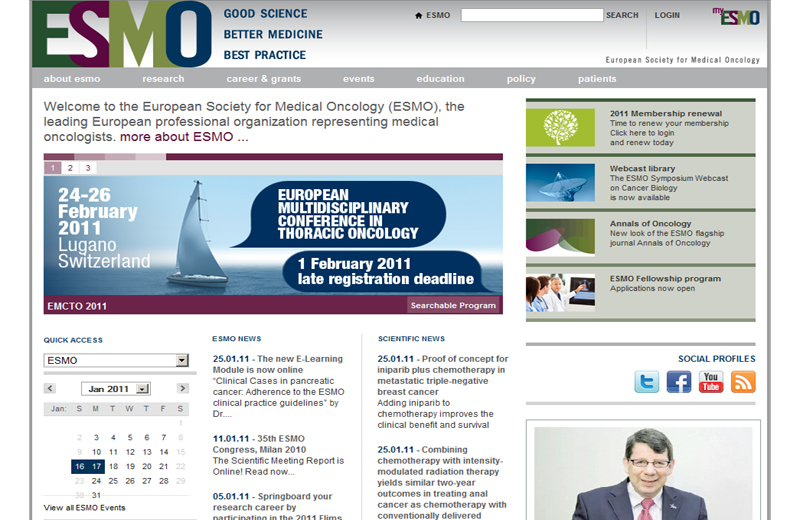Click the more about ESMO link

click(x=184, y=137)
